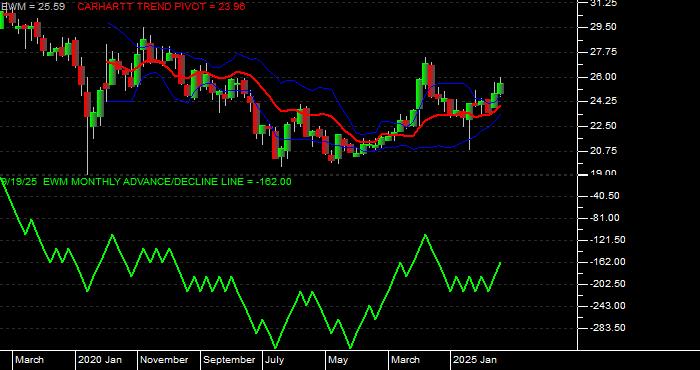Click the -40.50 indicator axis label

point(604,196)
